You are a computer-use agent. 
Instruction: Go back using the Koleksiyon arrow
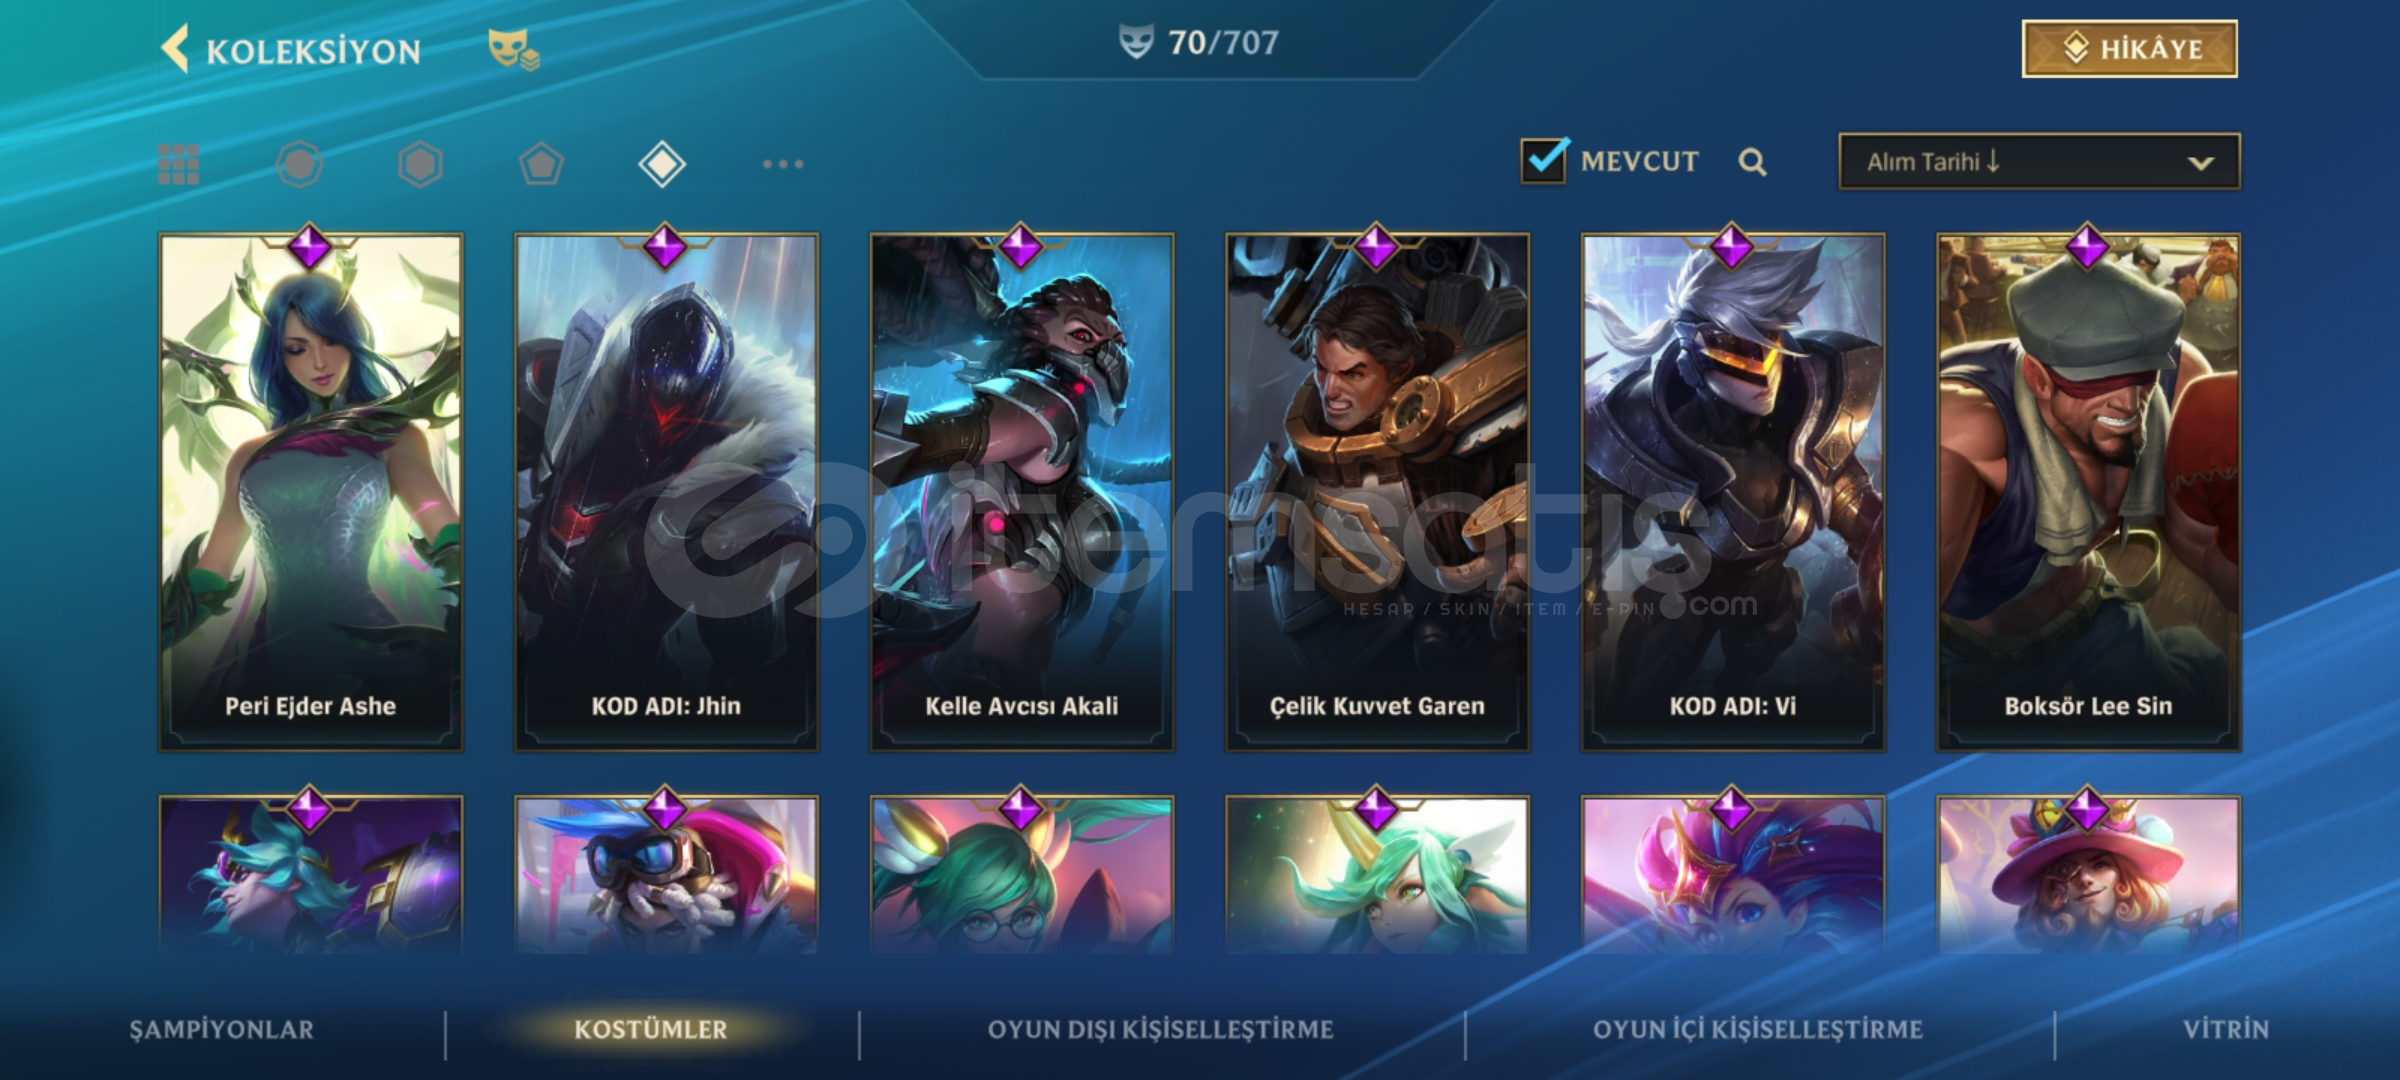(176, 50)
